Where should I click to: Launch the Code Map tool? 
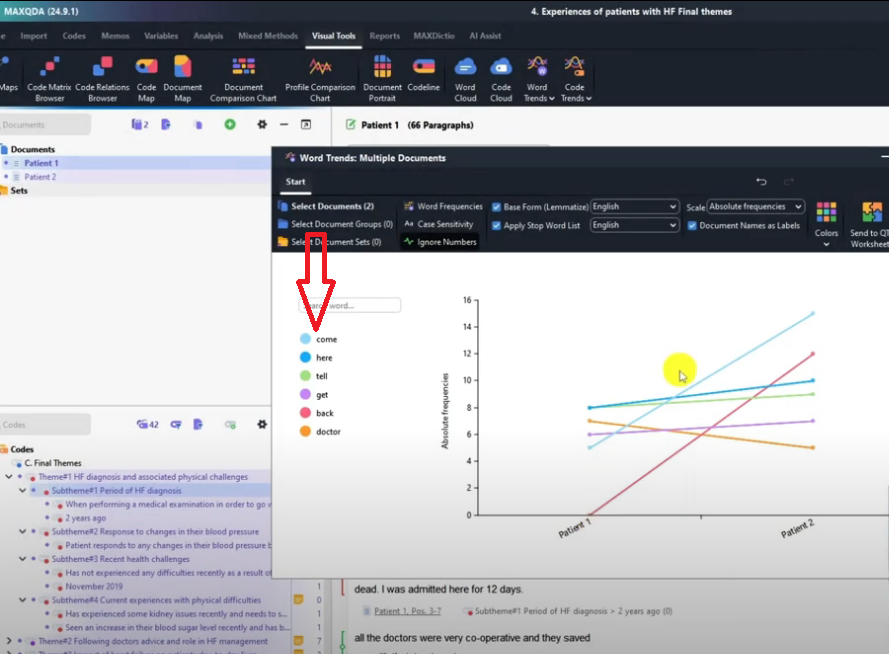pos(146,79)
